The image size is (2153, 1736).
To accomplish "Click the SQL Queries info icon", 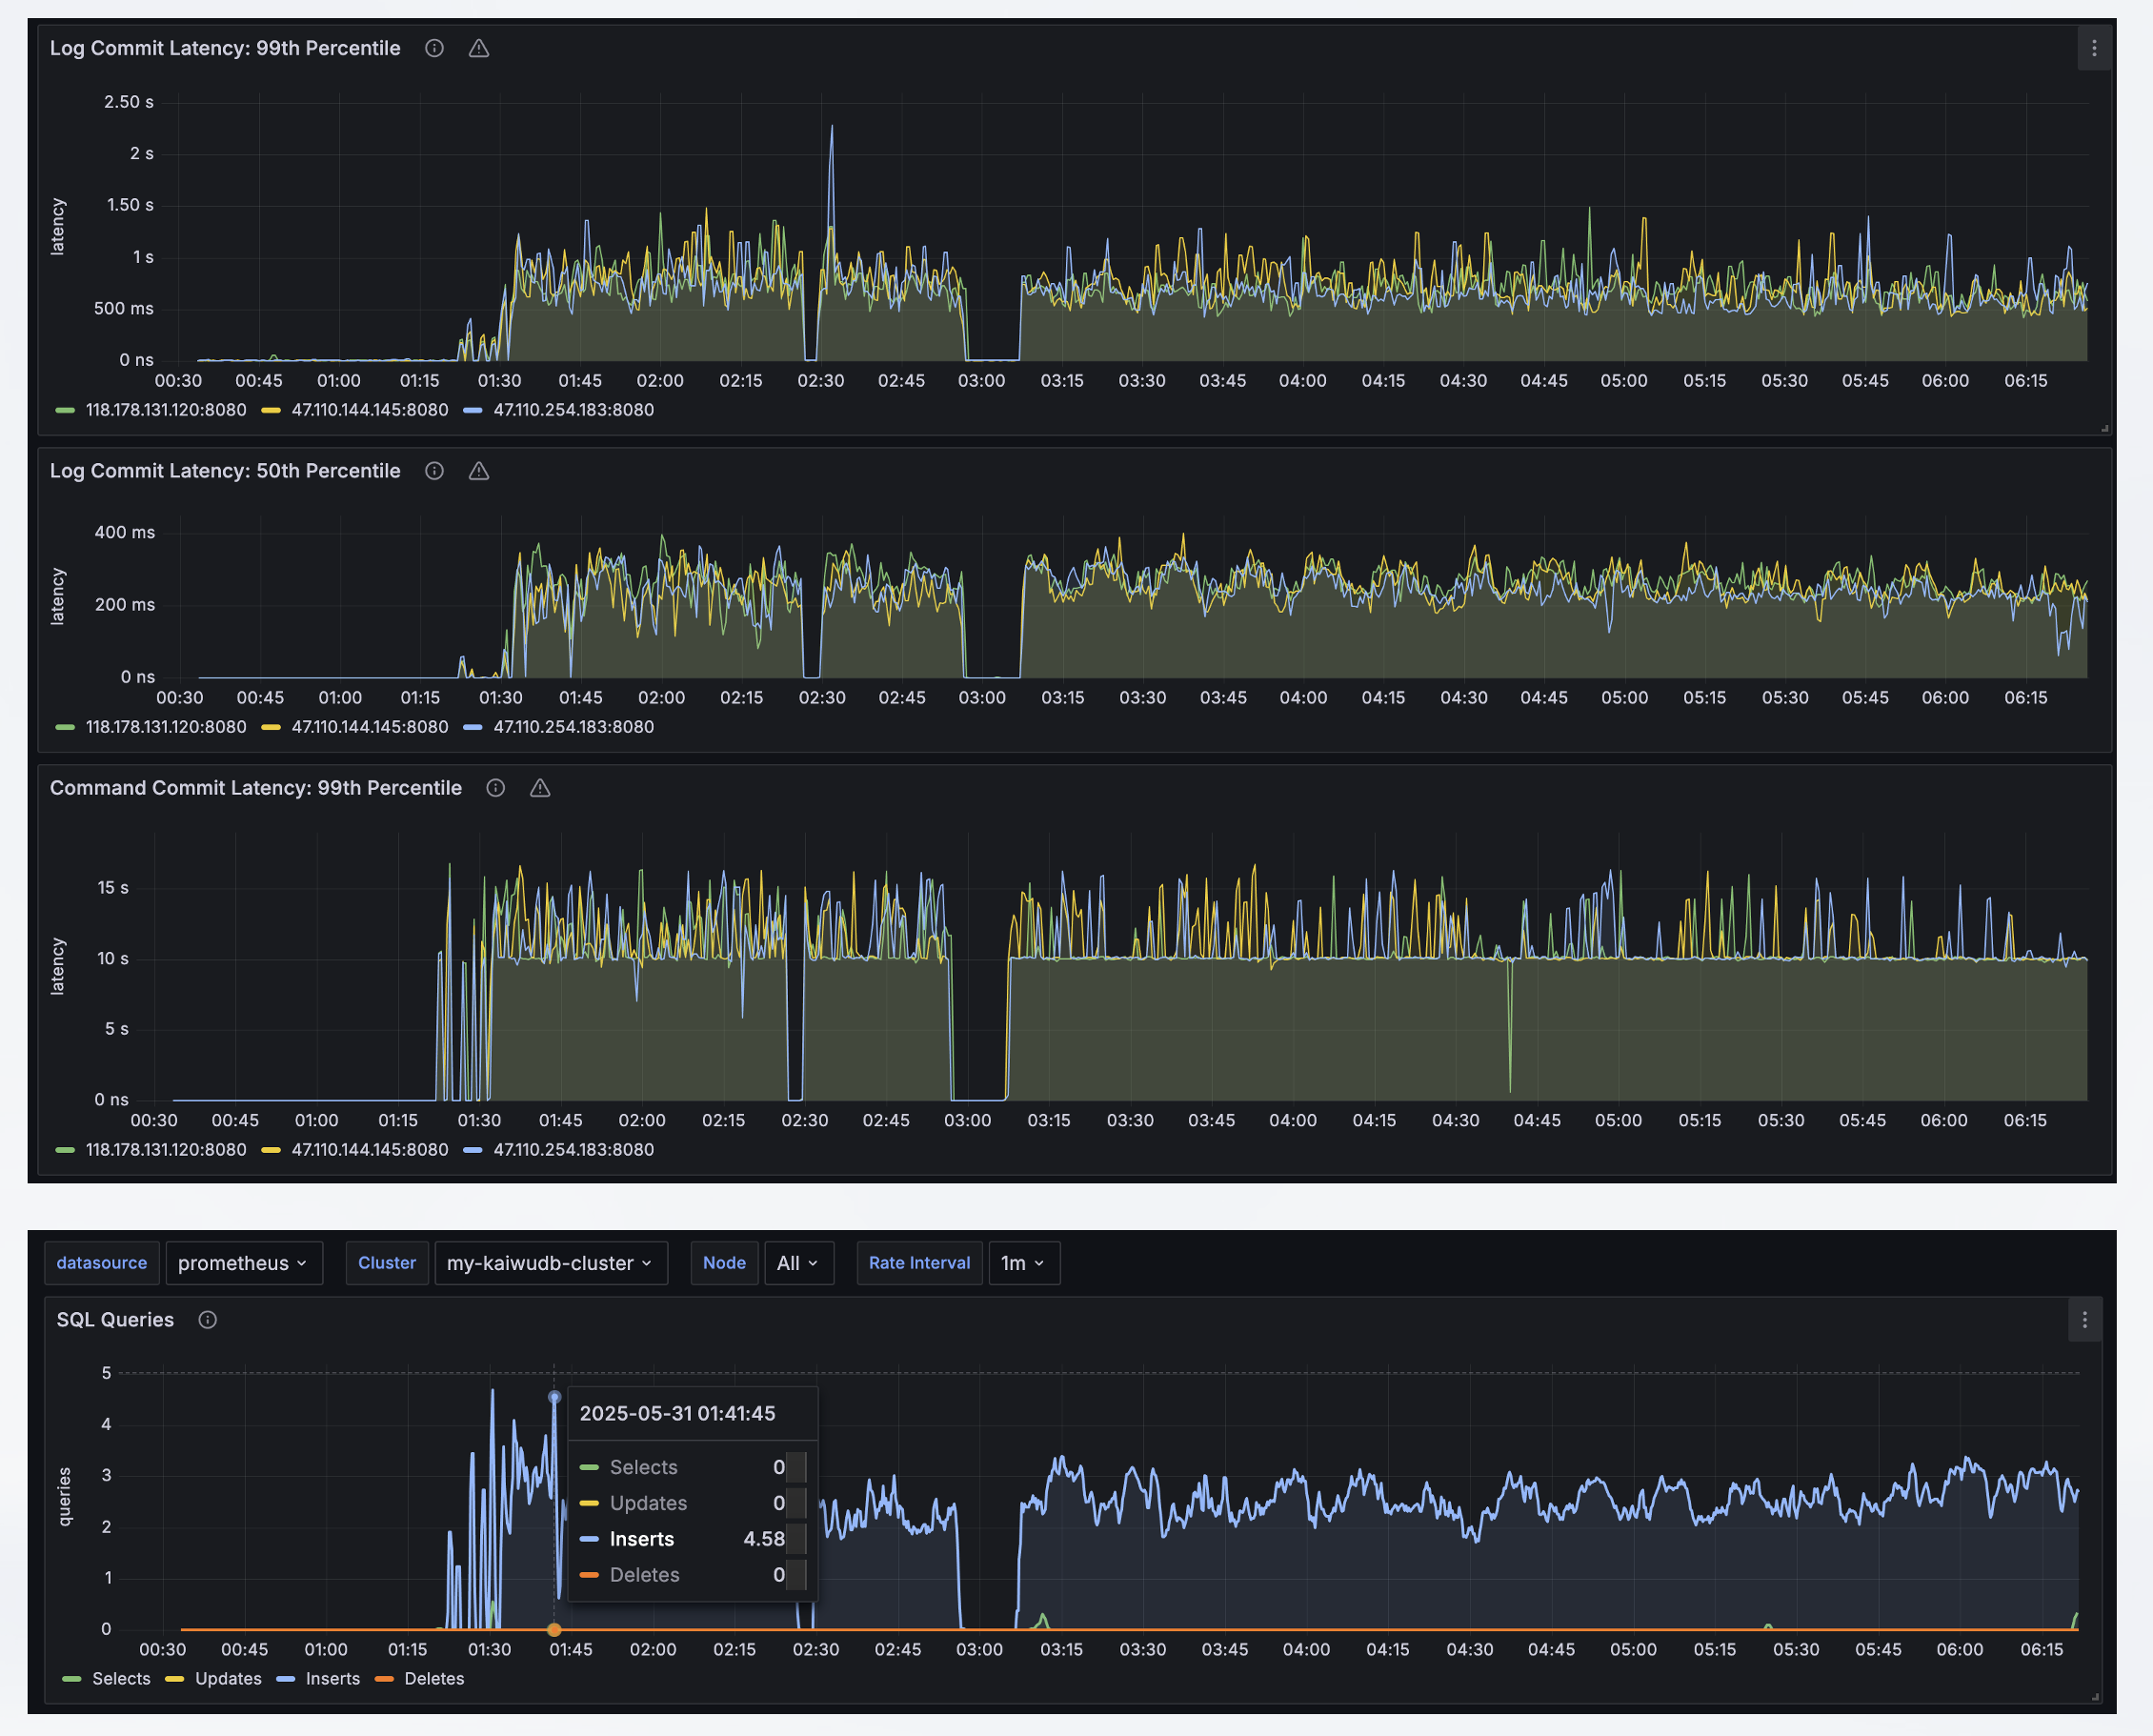I will pos(207,1320).
